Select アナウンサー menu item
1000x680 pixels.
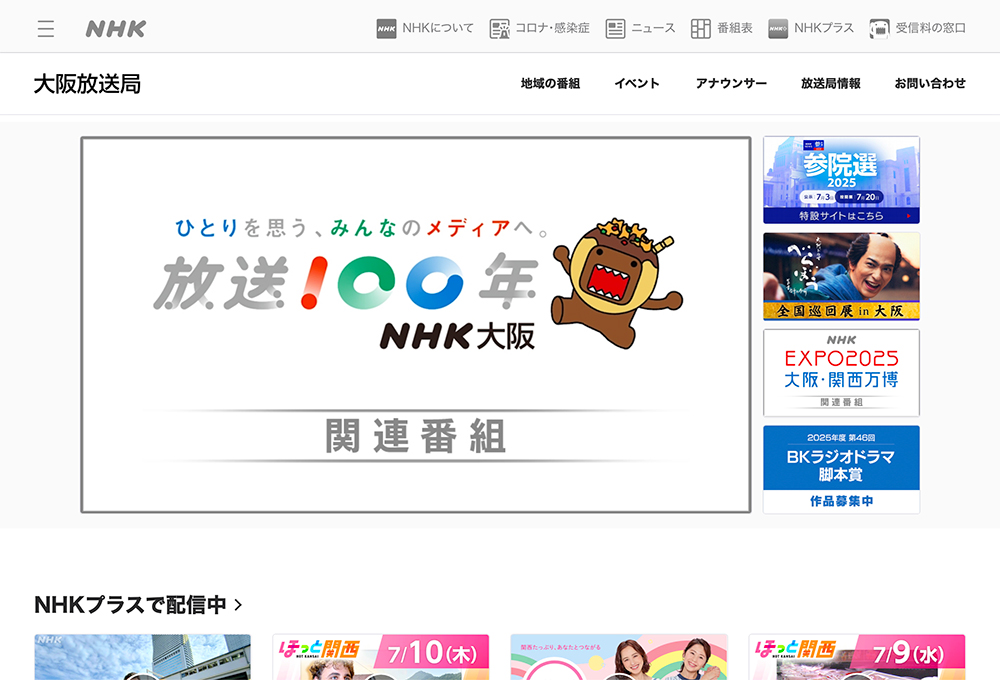732,84
